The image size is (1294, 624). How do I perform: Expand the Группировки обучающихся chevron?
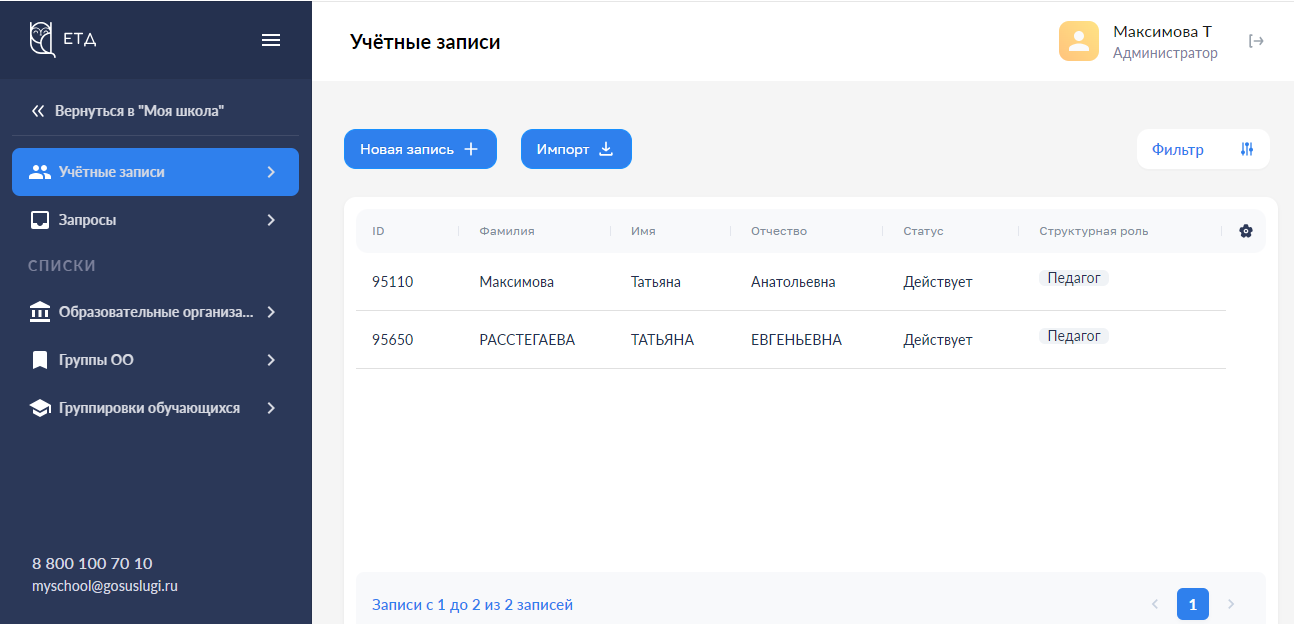point(271,408)
